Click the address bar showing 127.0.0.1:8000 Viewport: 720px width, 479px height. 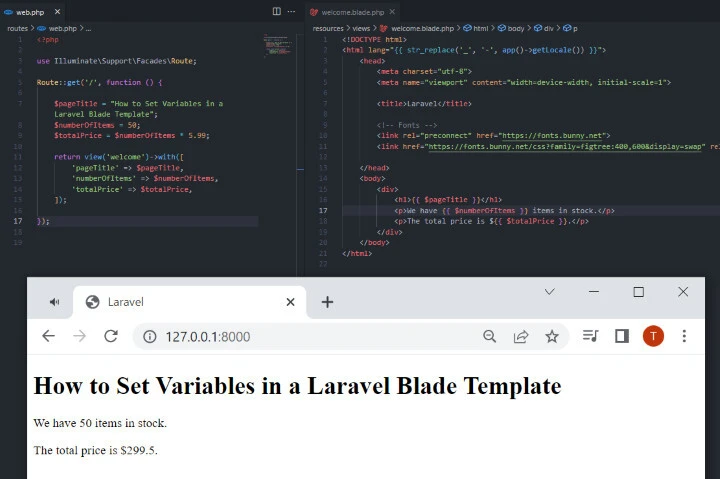tap(300, 337)
